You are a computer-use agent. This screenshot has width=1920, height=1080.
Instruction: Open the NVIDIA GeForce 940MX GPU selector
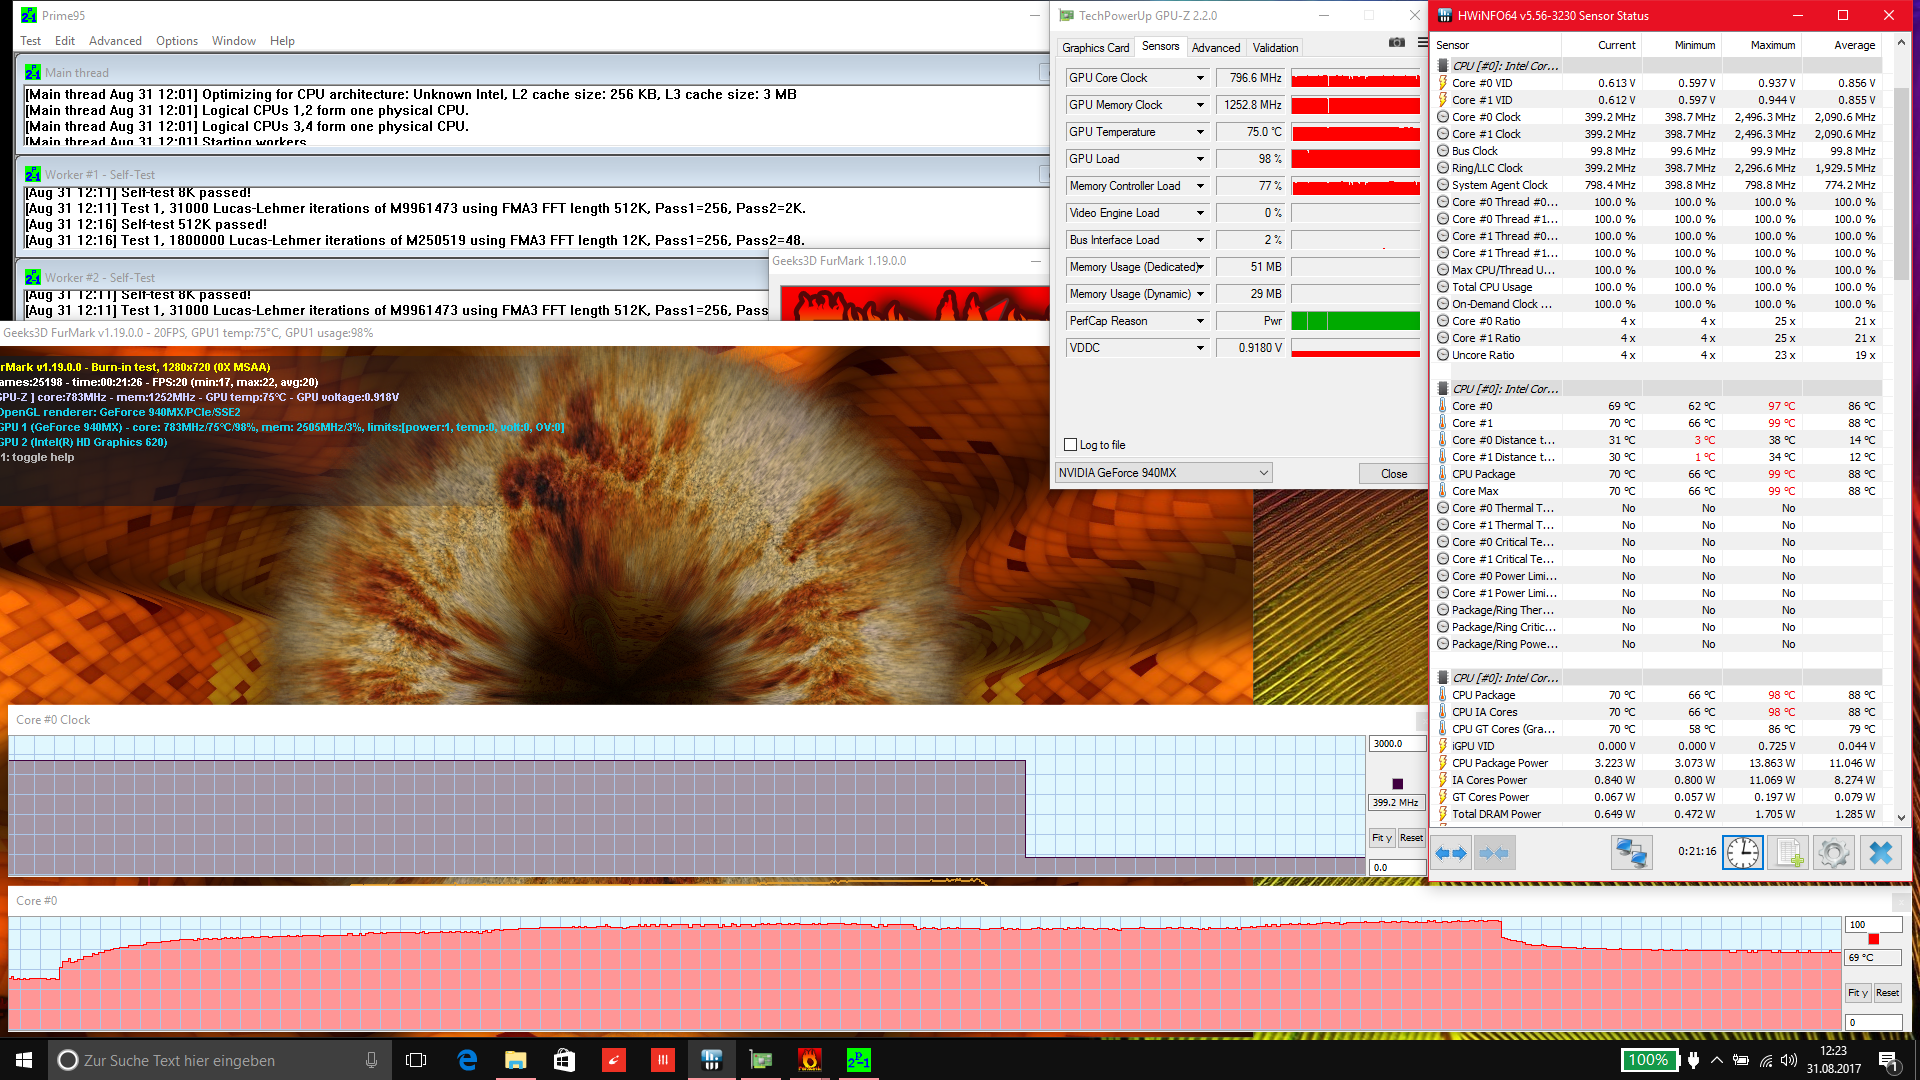1164,473
